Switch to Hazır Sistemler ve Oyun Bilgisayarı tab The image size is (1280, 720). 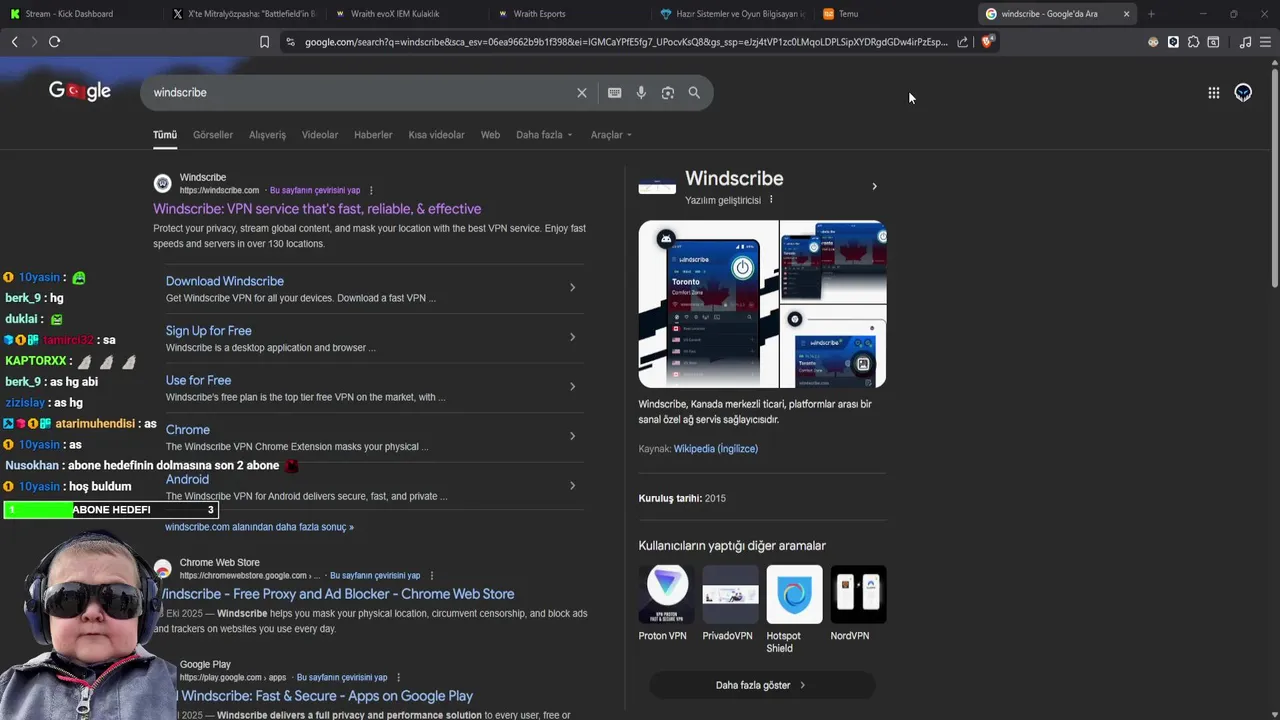[x=730, y=14]
